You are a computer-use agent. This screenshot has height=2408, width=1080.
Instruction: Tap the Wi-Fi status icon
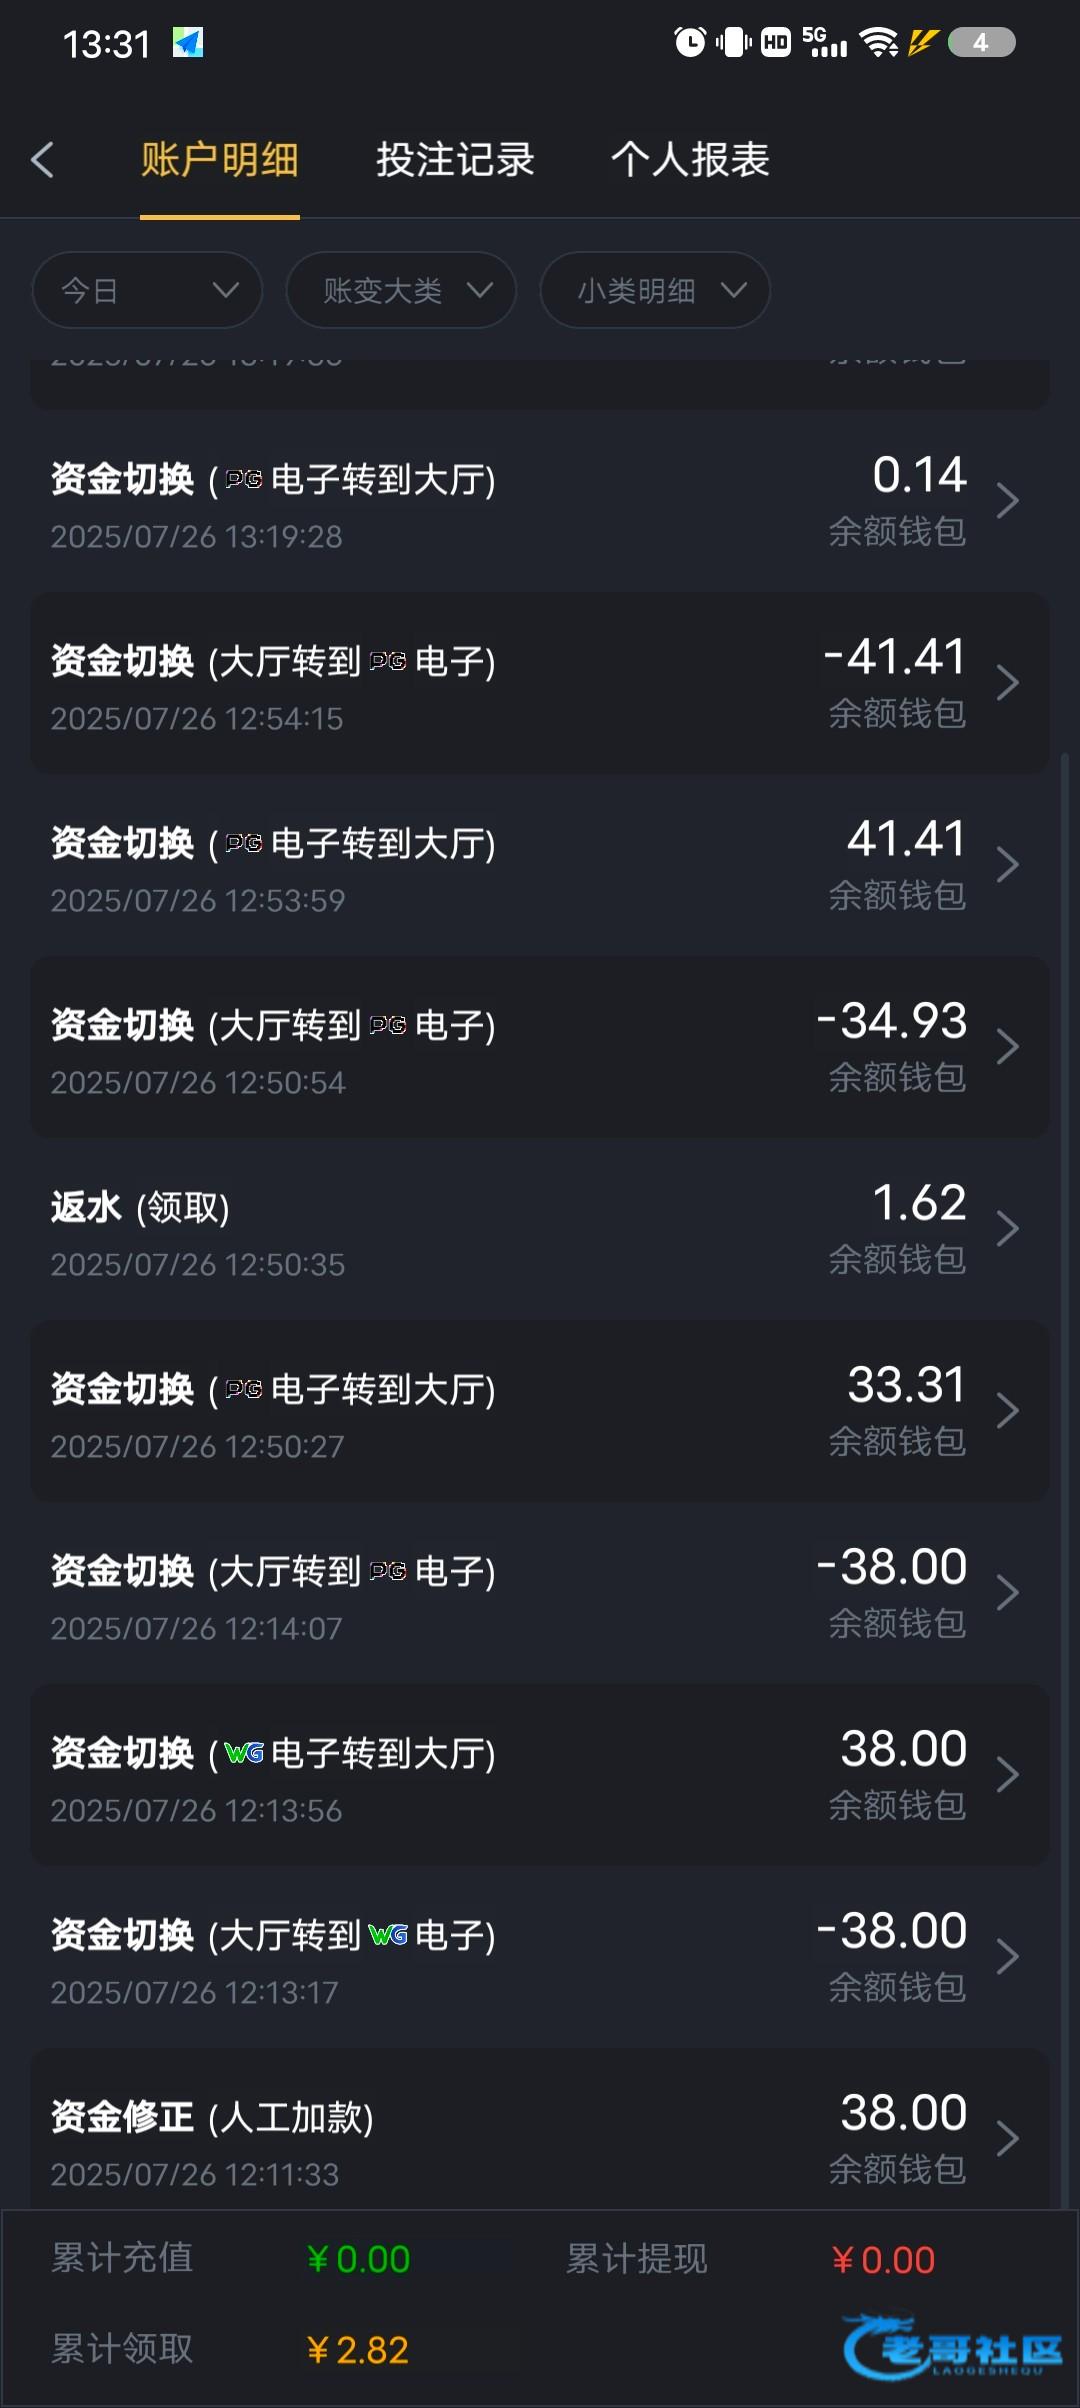point(879,42)
